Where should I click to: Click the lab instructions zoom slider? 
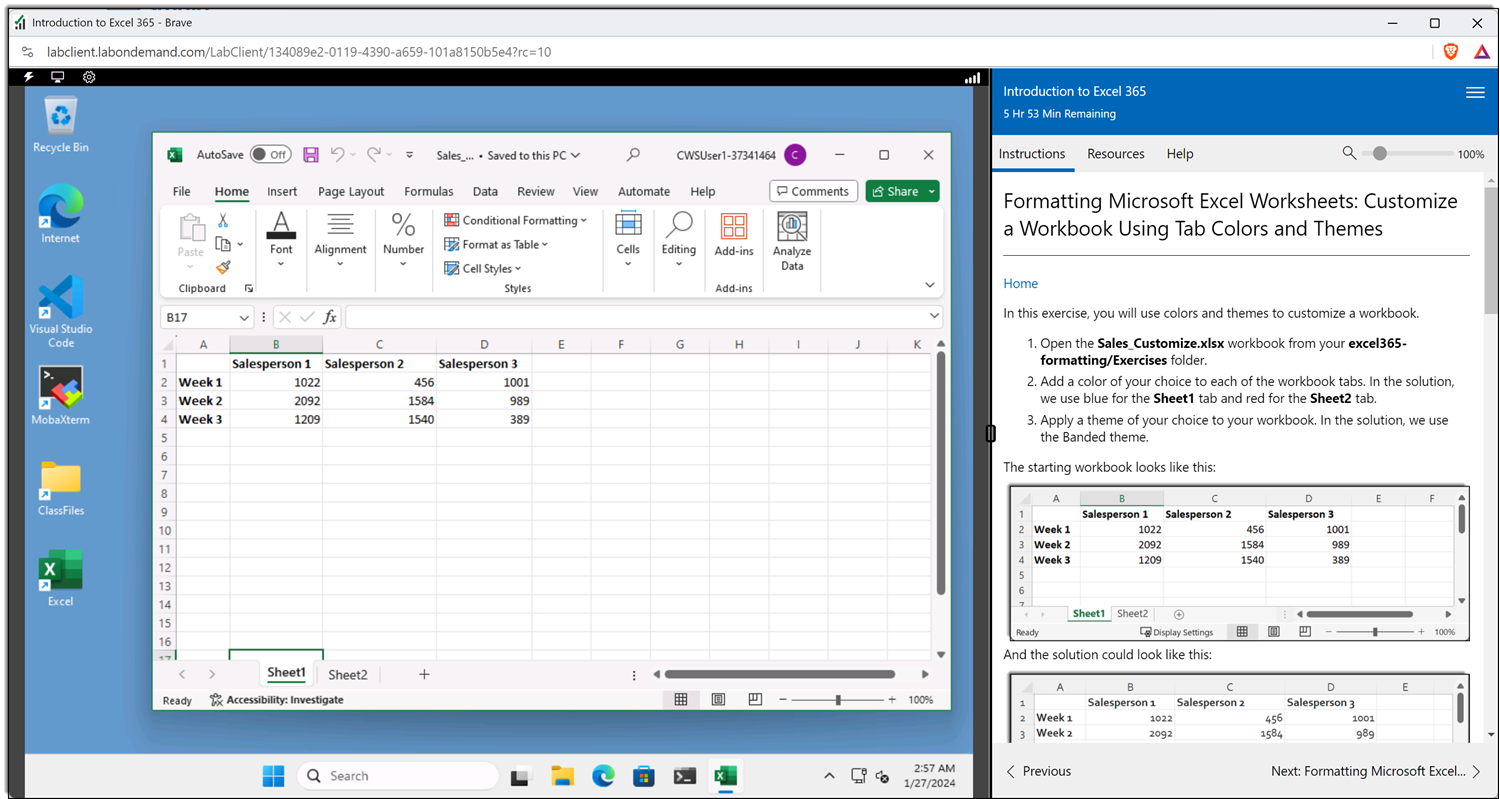[1380, 154]
